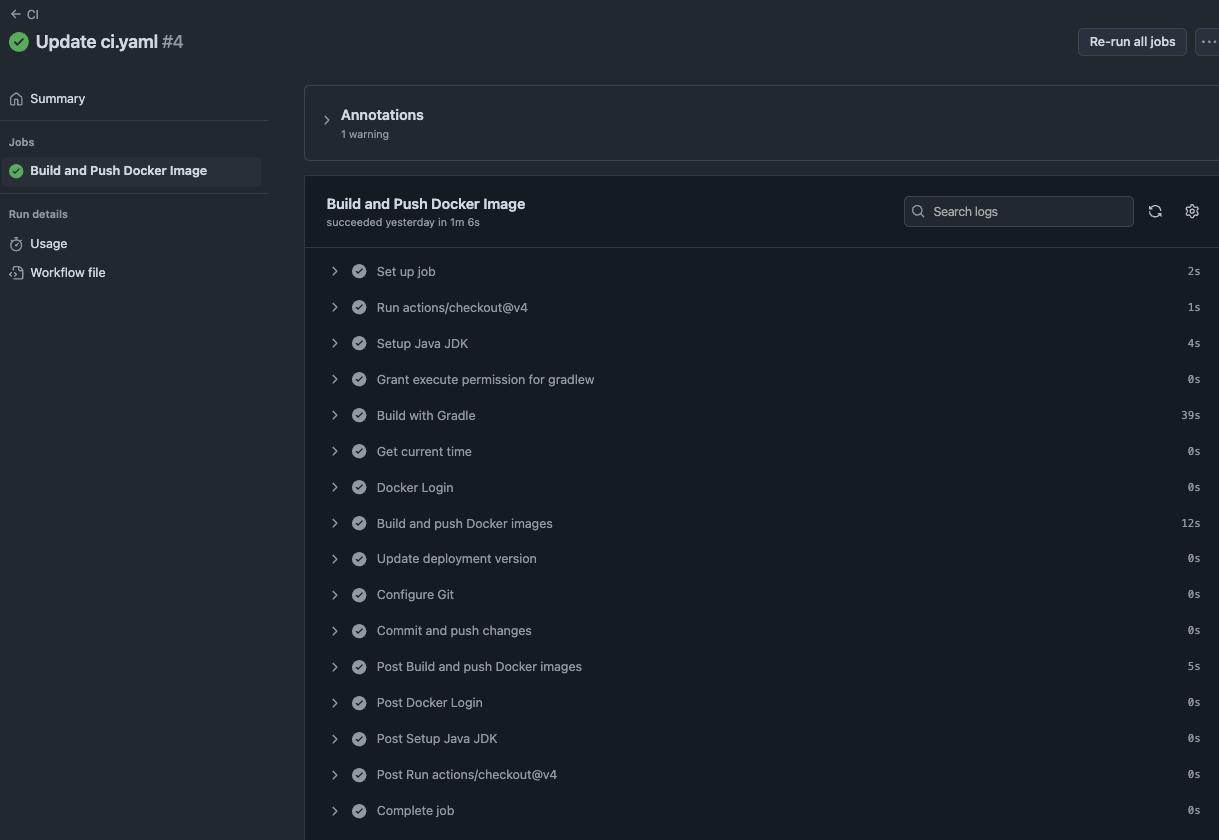
Task: Expand the Annotations section
Action: (326, 120)
